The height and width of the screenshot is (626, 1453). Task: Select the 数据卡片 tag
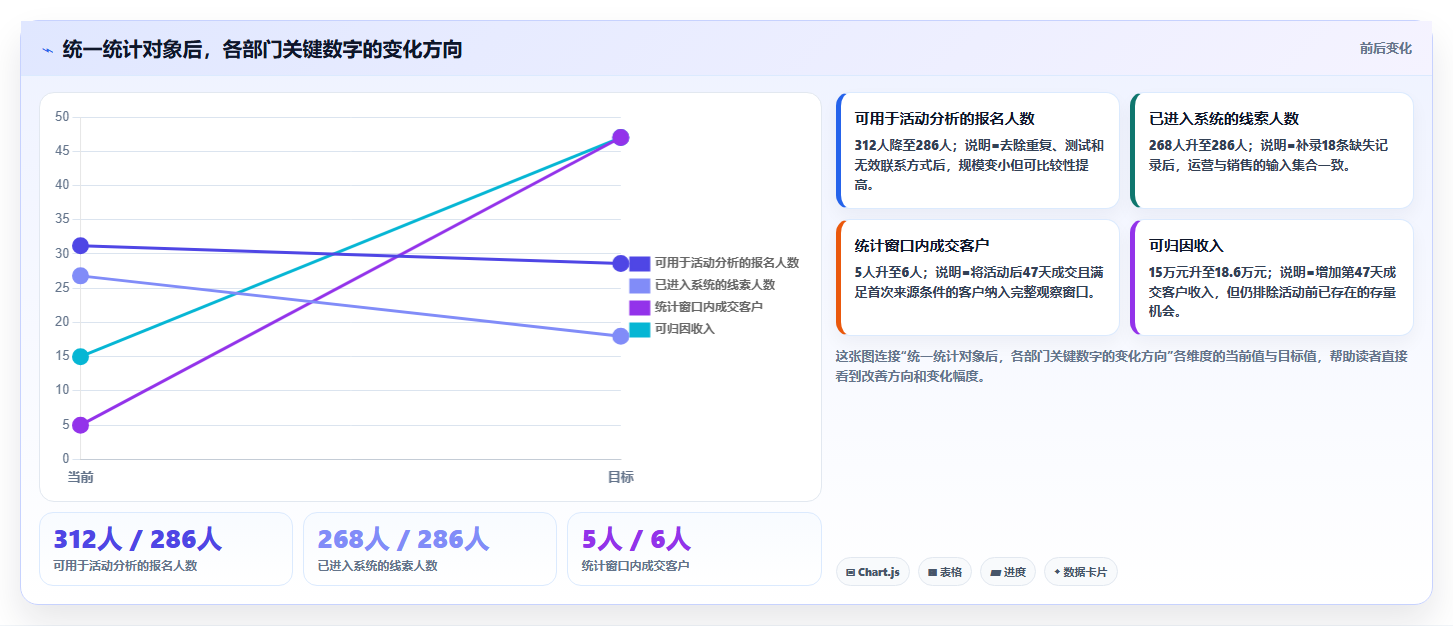(x=1080, y=572)
